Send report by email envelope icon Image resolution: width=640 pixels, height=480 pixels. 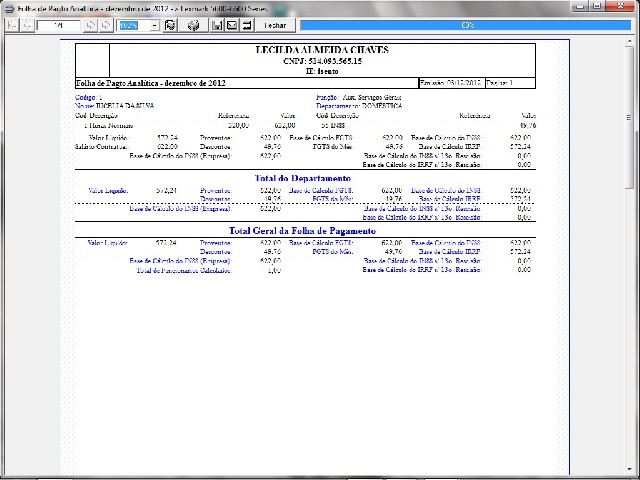[x=232, y=25]
